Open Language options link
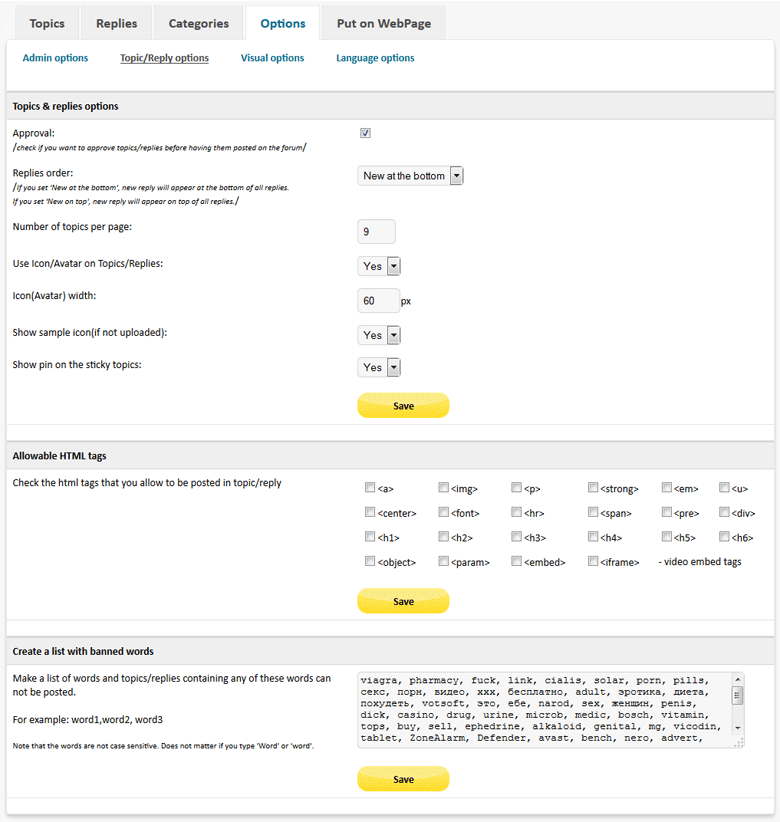The image size is (780, 822). [375, 58]
